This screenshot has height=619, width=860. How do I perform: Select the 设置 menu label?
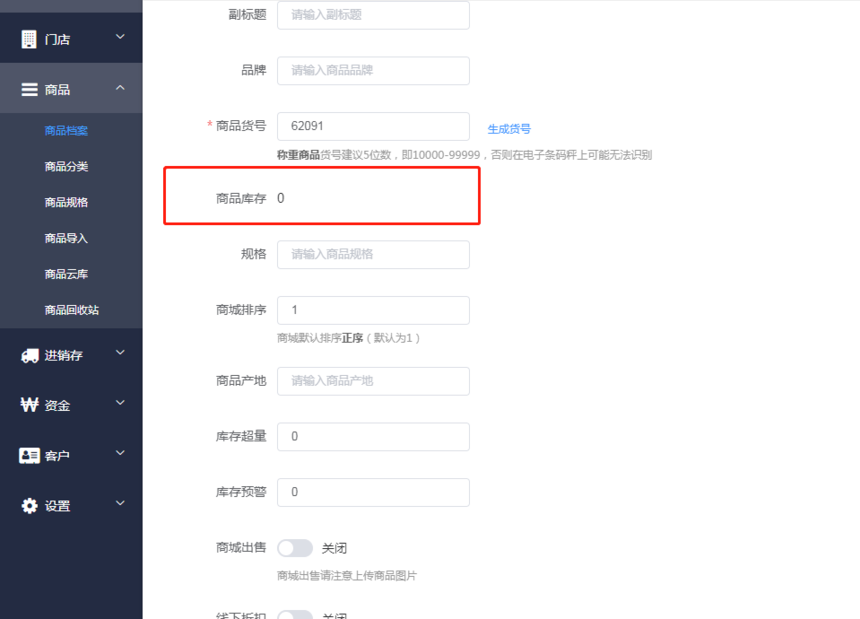tap(57, 506)
